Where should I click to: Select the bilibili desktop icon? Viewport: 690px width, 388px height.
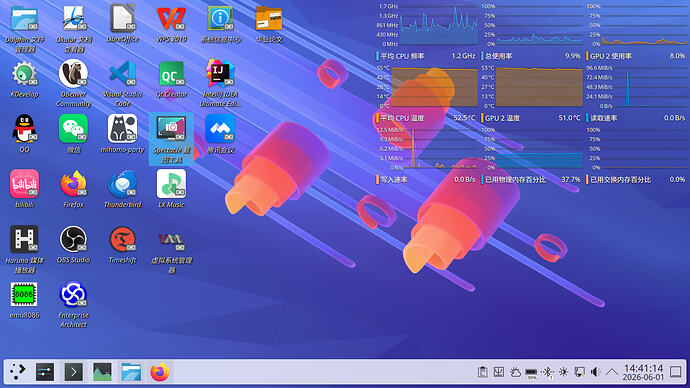pos(25,184)
